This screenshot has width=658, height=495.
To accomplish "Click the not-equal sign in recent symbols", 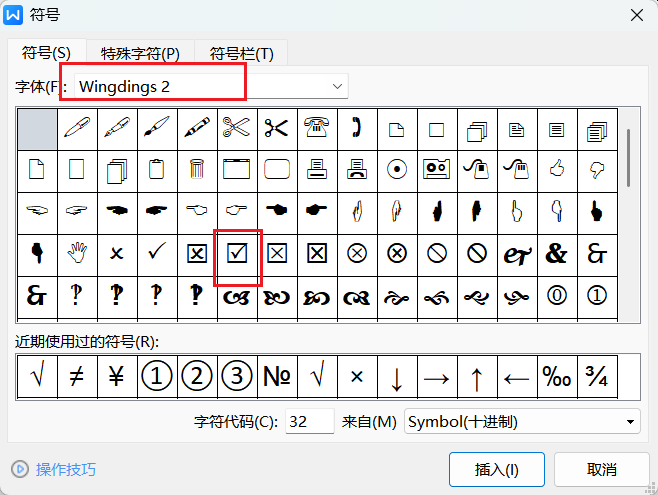I will point(77,378).
